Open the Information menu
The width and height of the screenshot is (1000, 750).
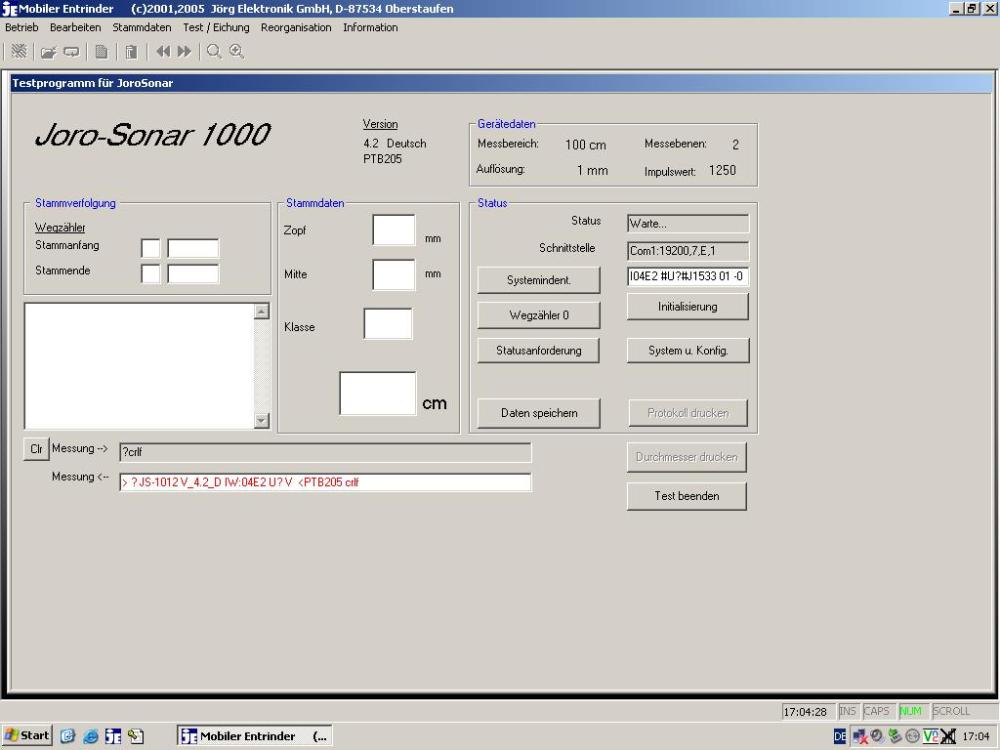(x=371, y=27)
